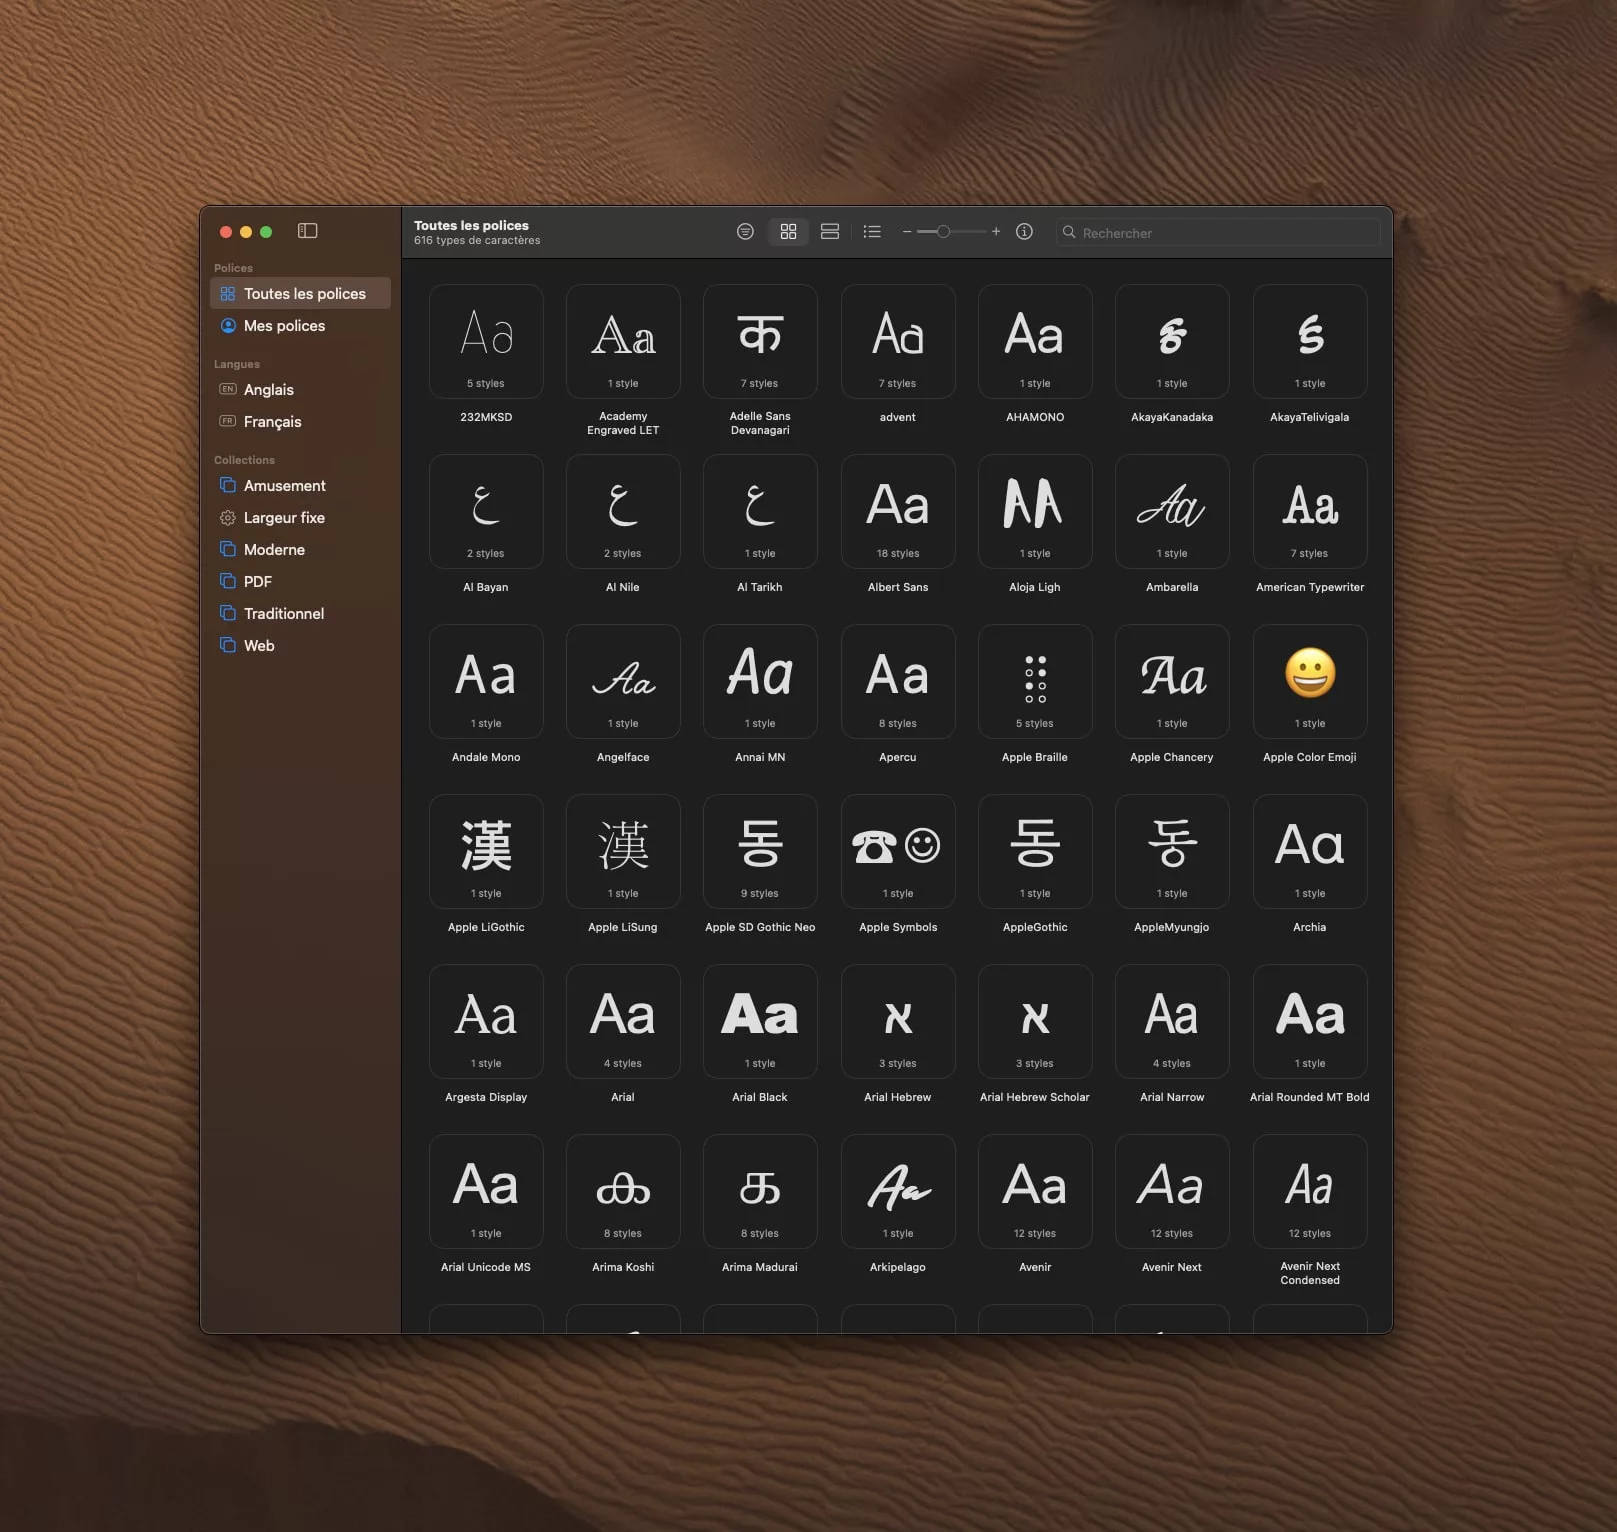Viewport: 1617px width, 1532px height.
Task: Switch to list view
Action: point(872,232)
